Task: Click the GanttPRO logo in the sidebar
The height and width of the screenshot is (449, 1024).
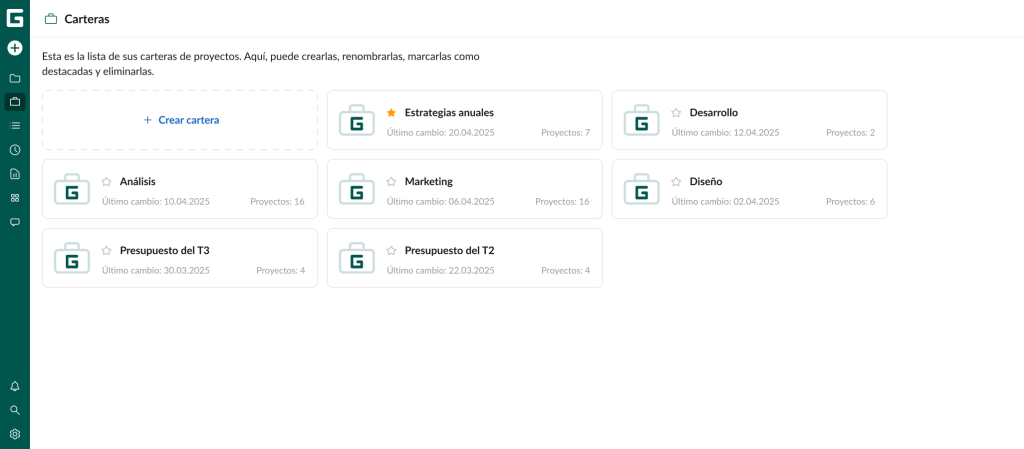Action: pyautogui.click(x=14, y=19)
